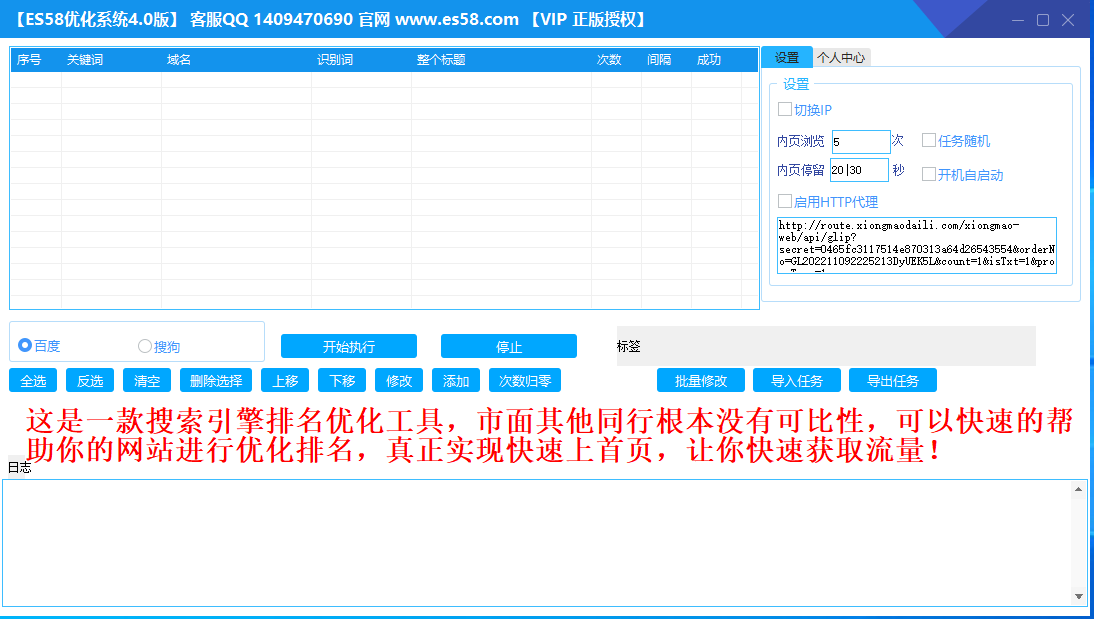Click the 导出任务 export button
The width and height of the screenshot is (1094, 619).
coord(892,381)
